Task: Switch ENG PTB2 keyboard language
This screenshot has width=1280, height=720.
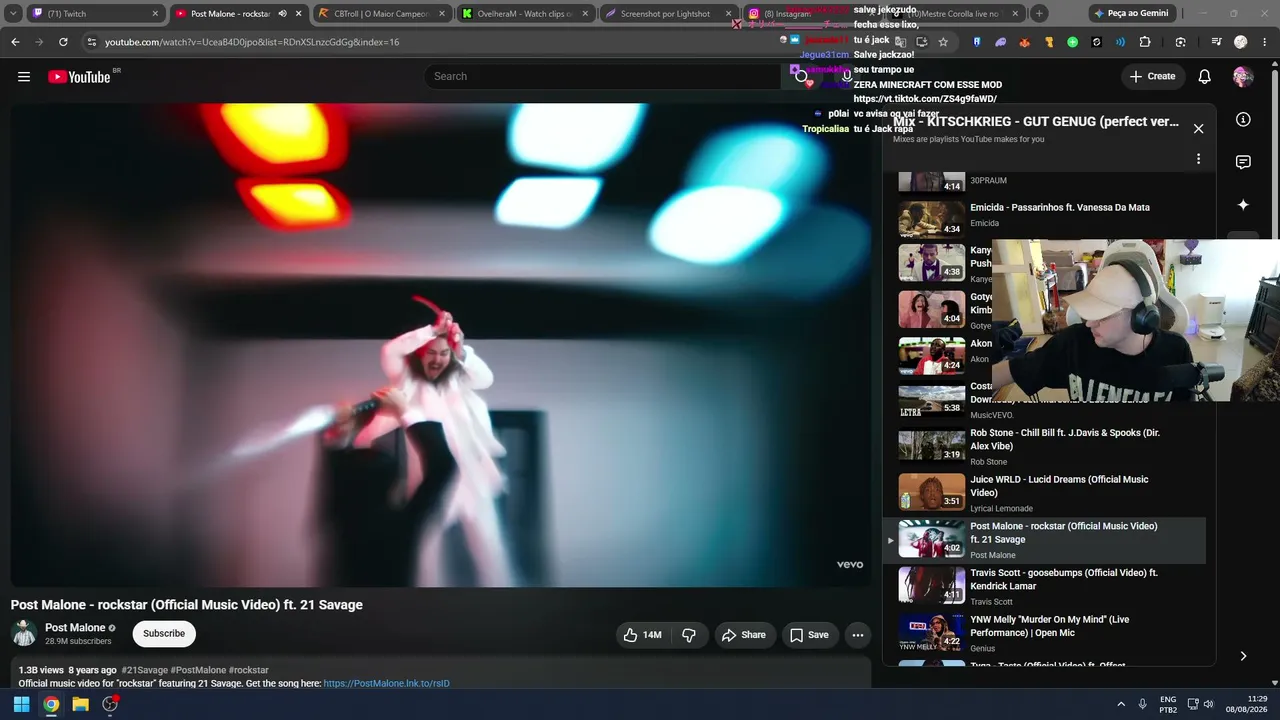Action: pos(1168,704)
